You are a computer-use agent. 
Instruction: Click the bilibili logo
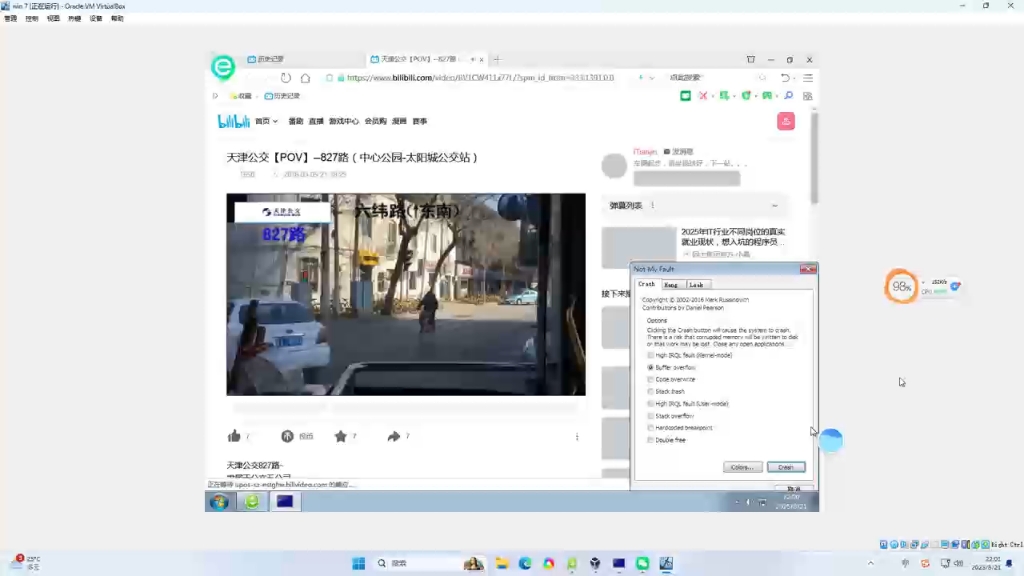click(233, 121)
